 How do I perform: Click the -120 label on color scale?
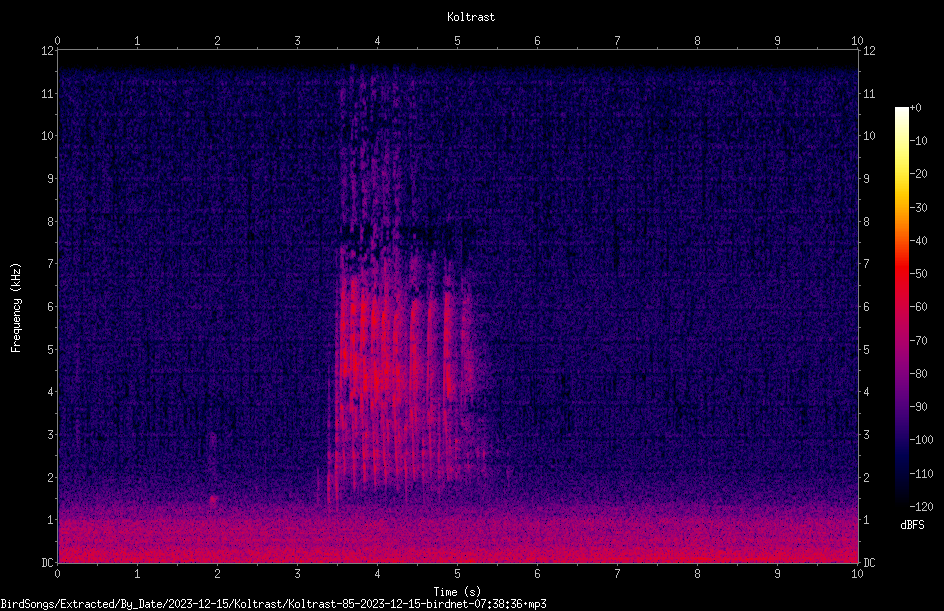921,506
